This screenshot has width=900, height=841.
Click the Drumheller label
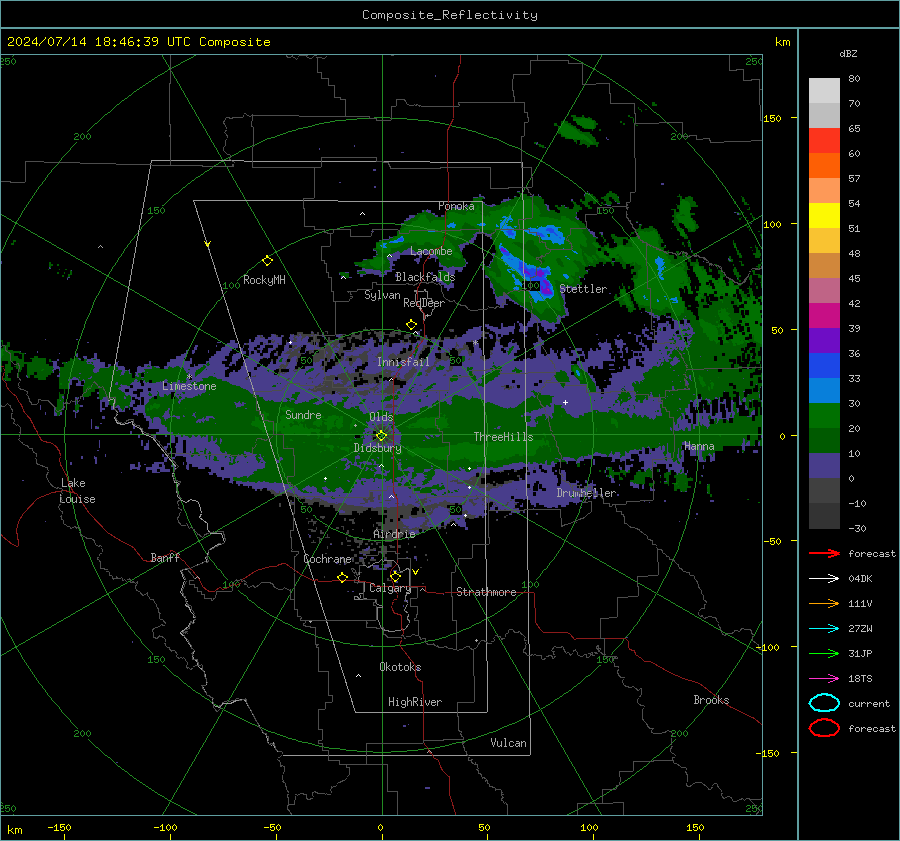pos(587,493)
